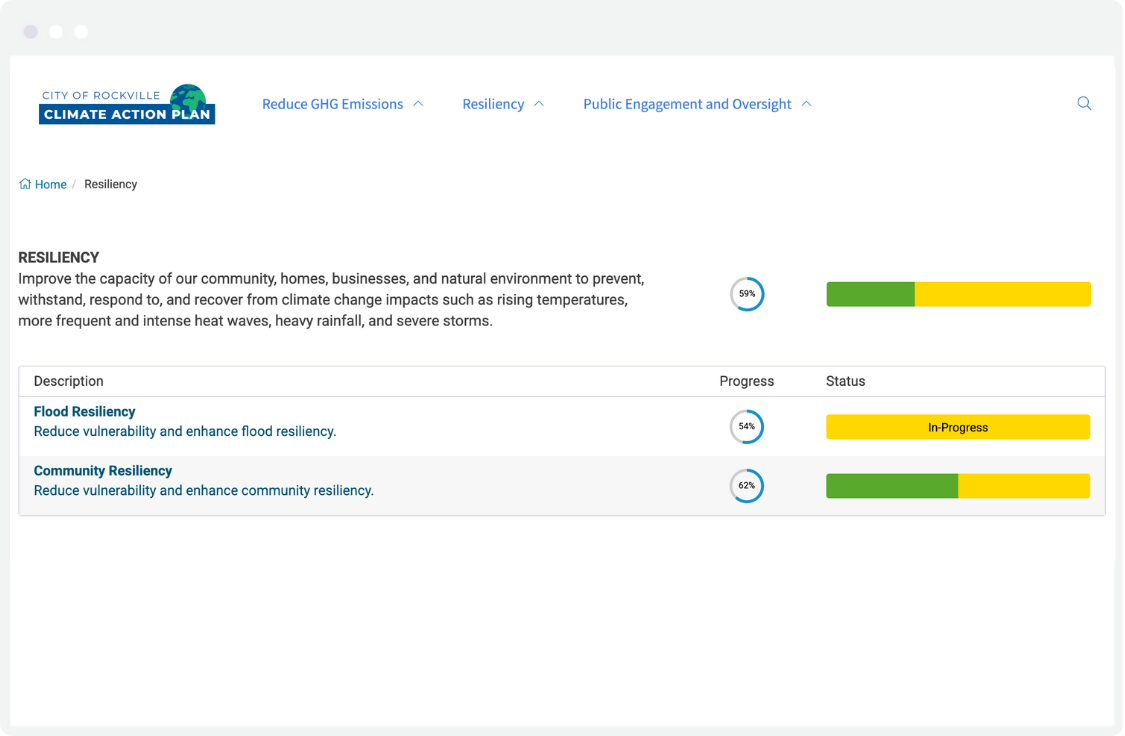The height and width of the screenshot is (736, 1125).
Task: Open the search icon
Action: (x=1084, y=103)
